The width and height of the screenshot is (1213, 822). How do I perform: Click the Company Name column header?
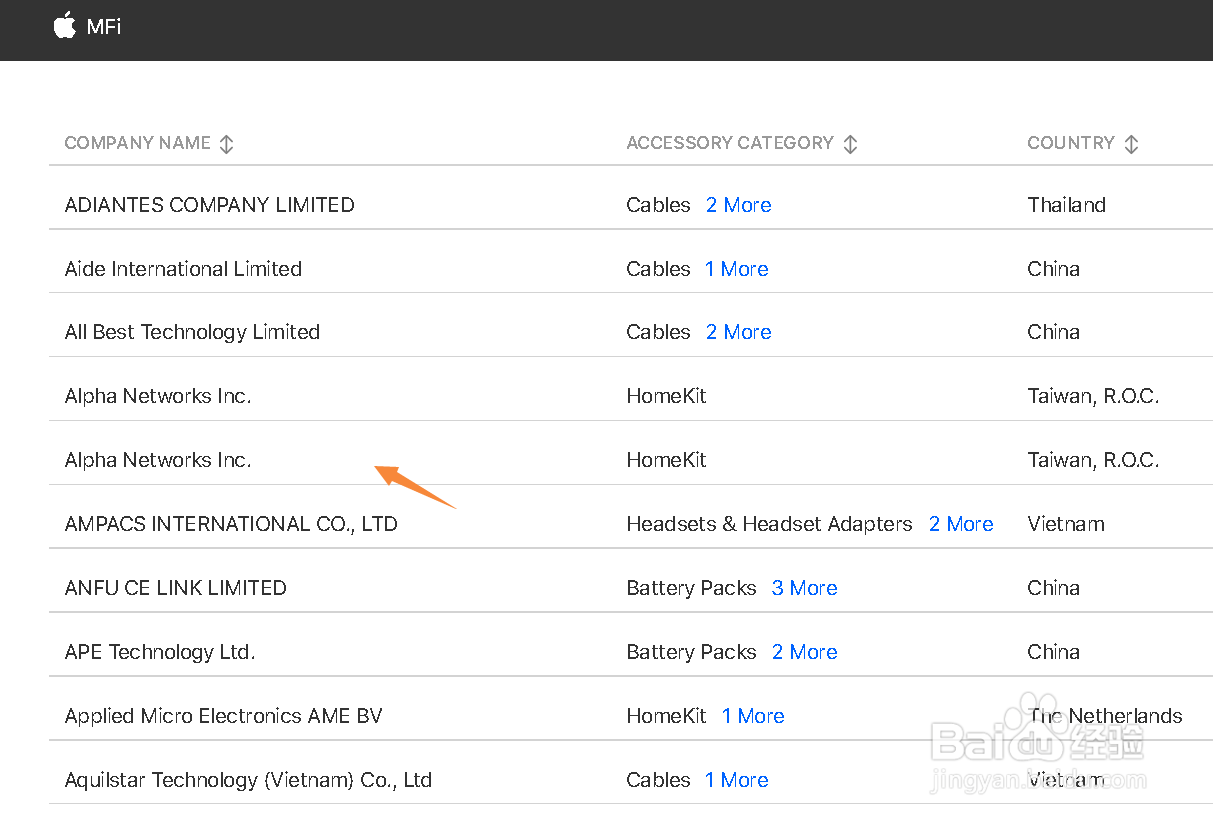pyautogui.click(x=137, y=143)
